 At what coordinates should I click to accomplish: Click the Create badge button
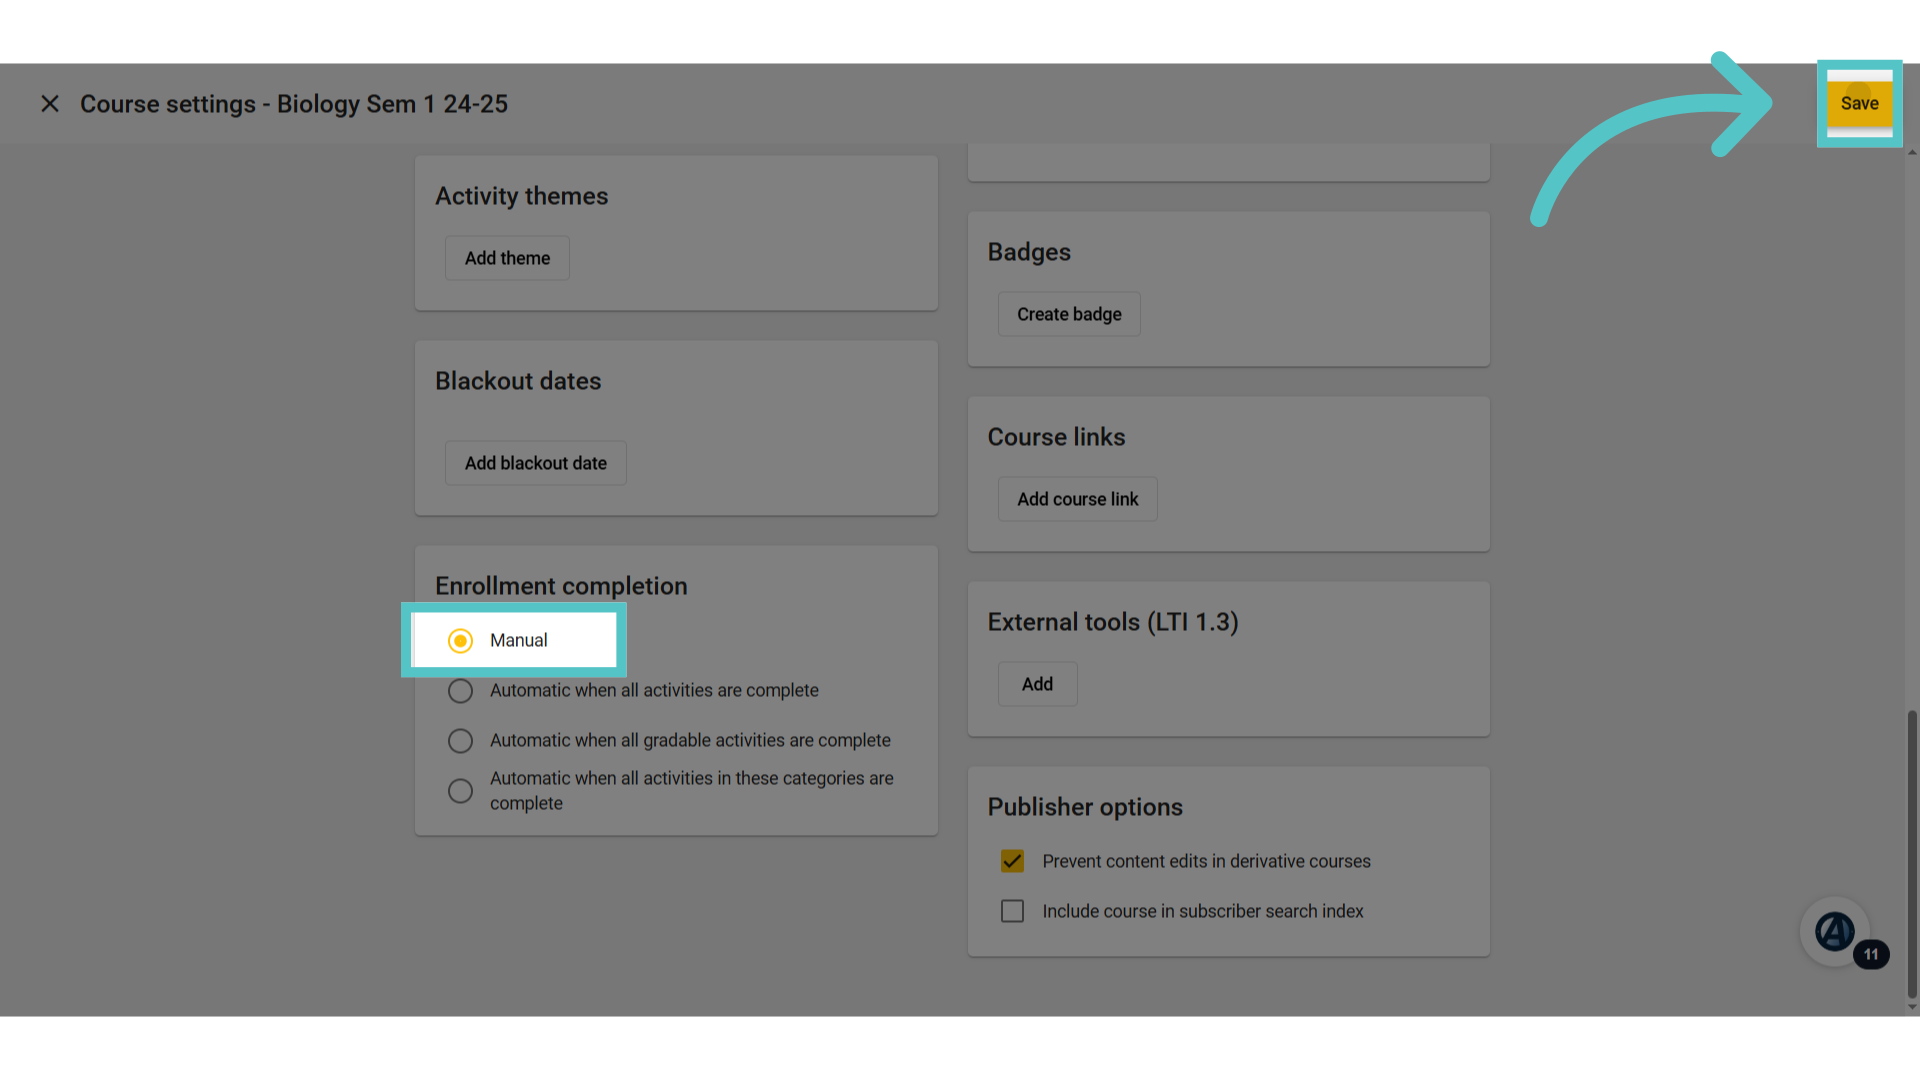point(1069,314)
